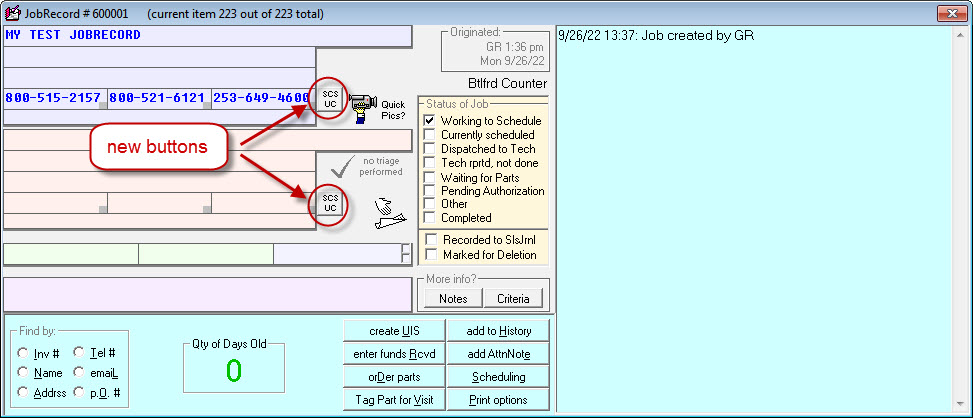Image resolution: width=973 pixels, height=418 pixels.
Task: Select Find by Name radio
Action: click(x=23, y=372)
